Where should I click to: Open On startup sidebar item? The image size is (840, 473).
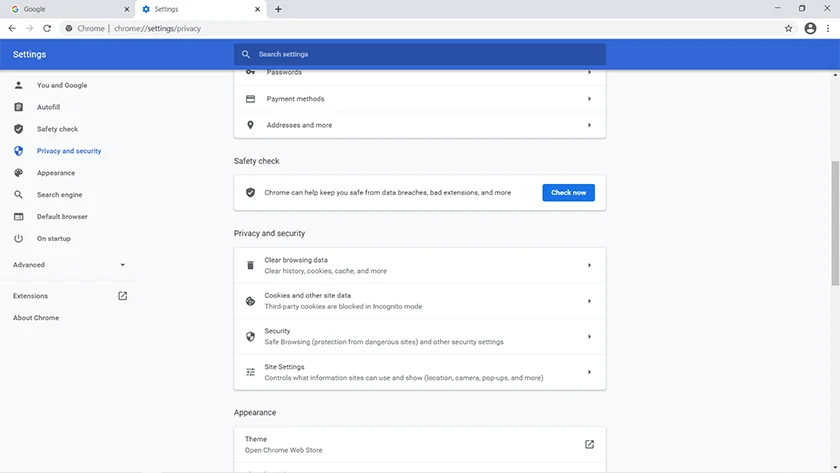tap(54, 239)
